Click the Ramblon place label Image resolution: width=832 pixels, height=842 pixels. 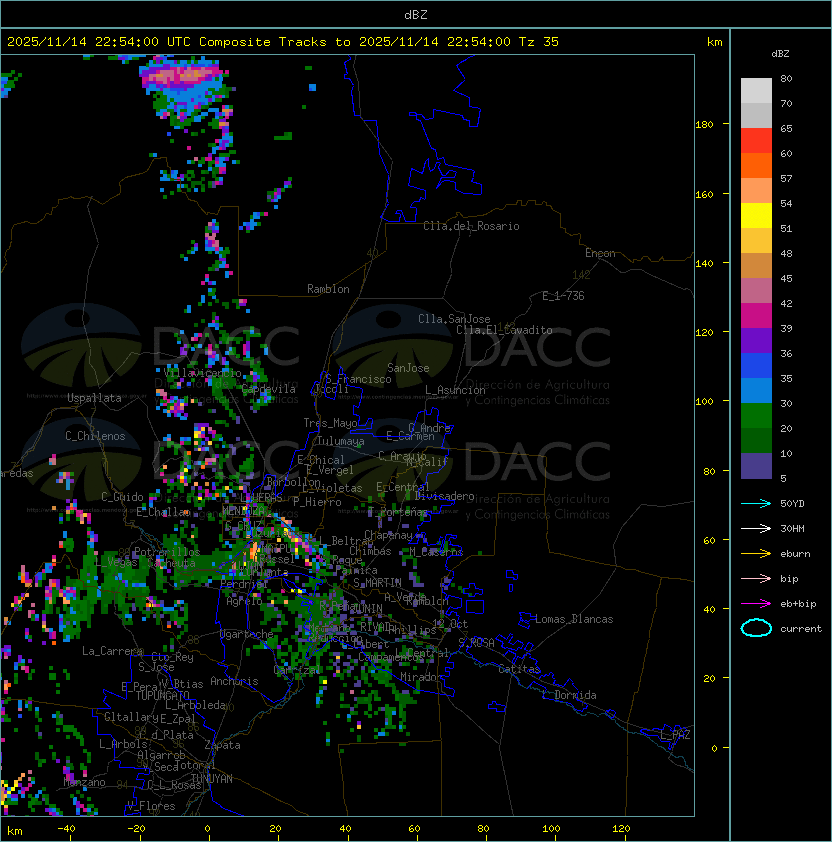click(x=328, y=289)
